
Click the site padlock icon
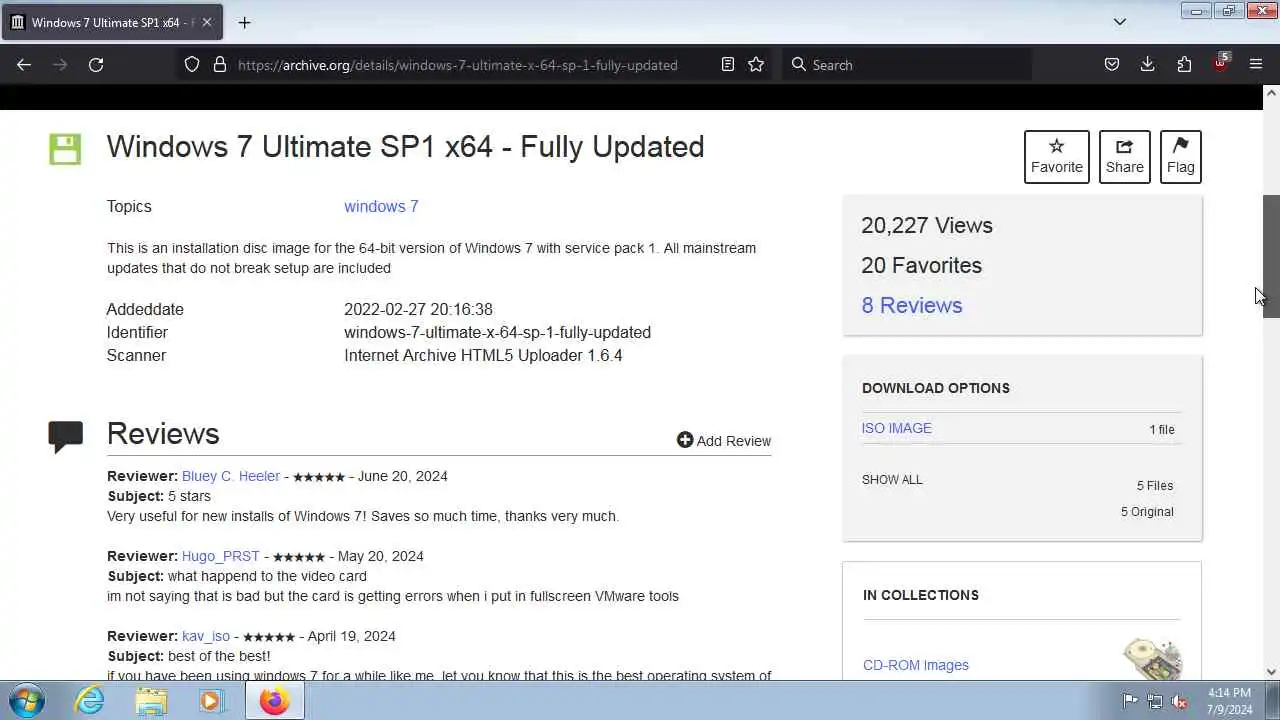220,64
